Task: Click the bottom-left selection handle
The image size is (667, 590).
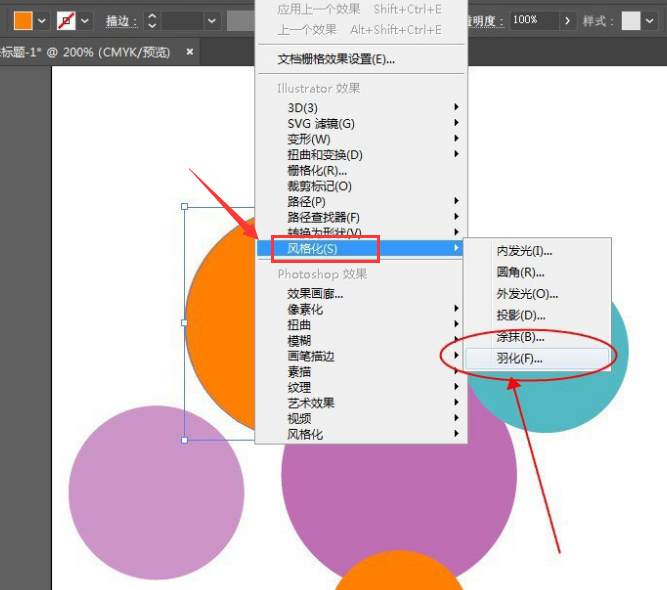Action: tap(185, 440)
